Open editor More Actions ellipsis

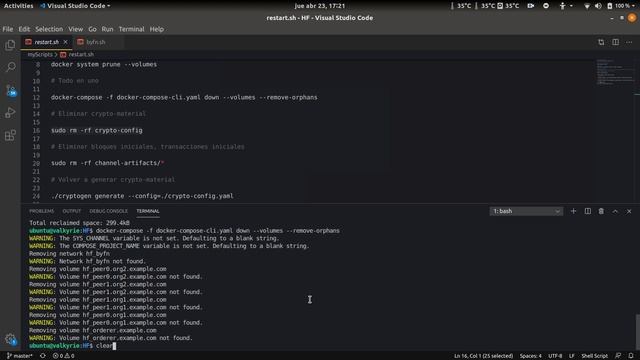coord(629,42)
